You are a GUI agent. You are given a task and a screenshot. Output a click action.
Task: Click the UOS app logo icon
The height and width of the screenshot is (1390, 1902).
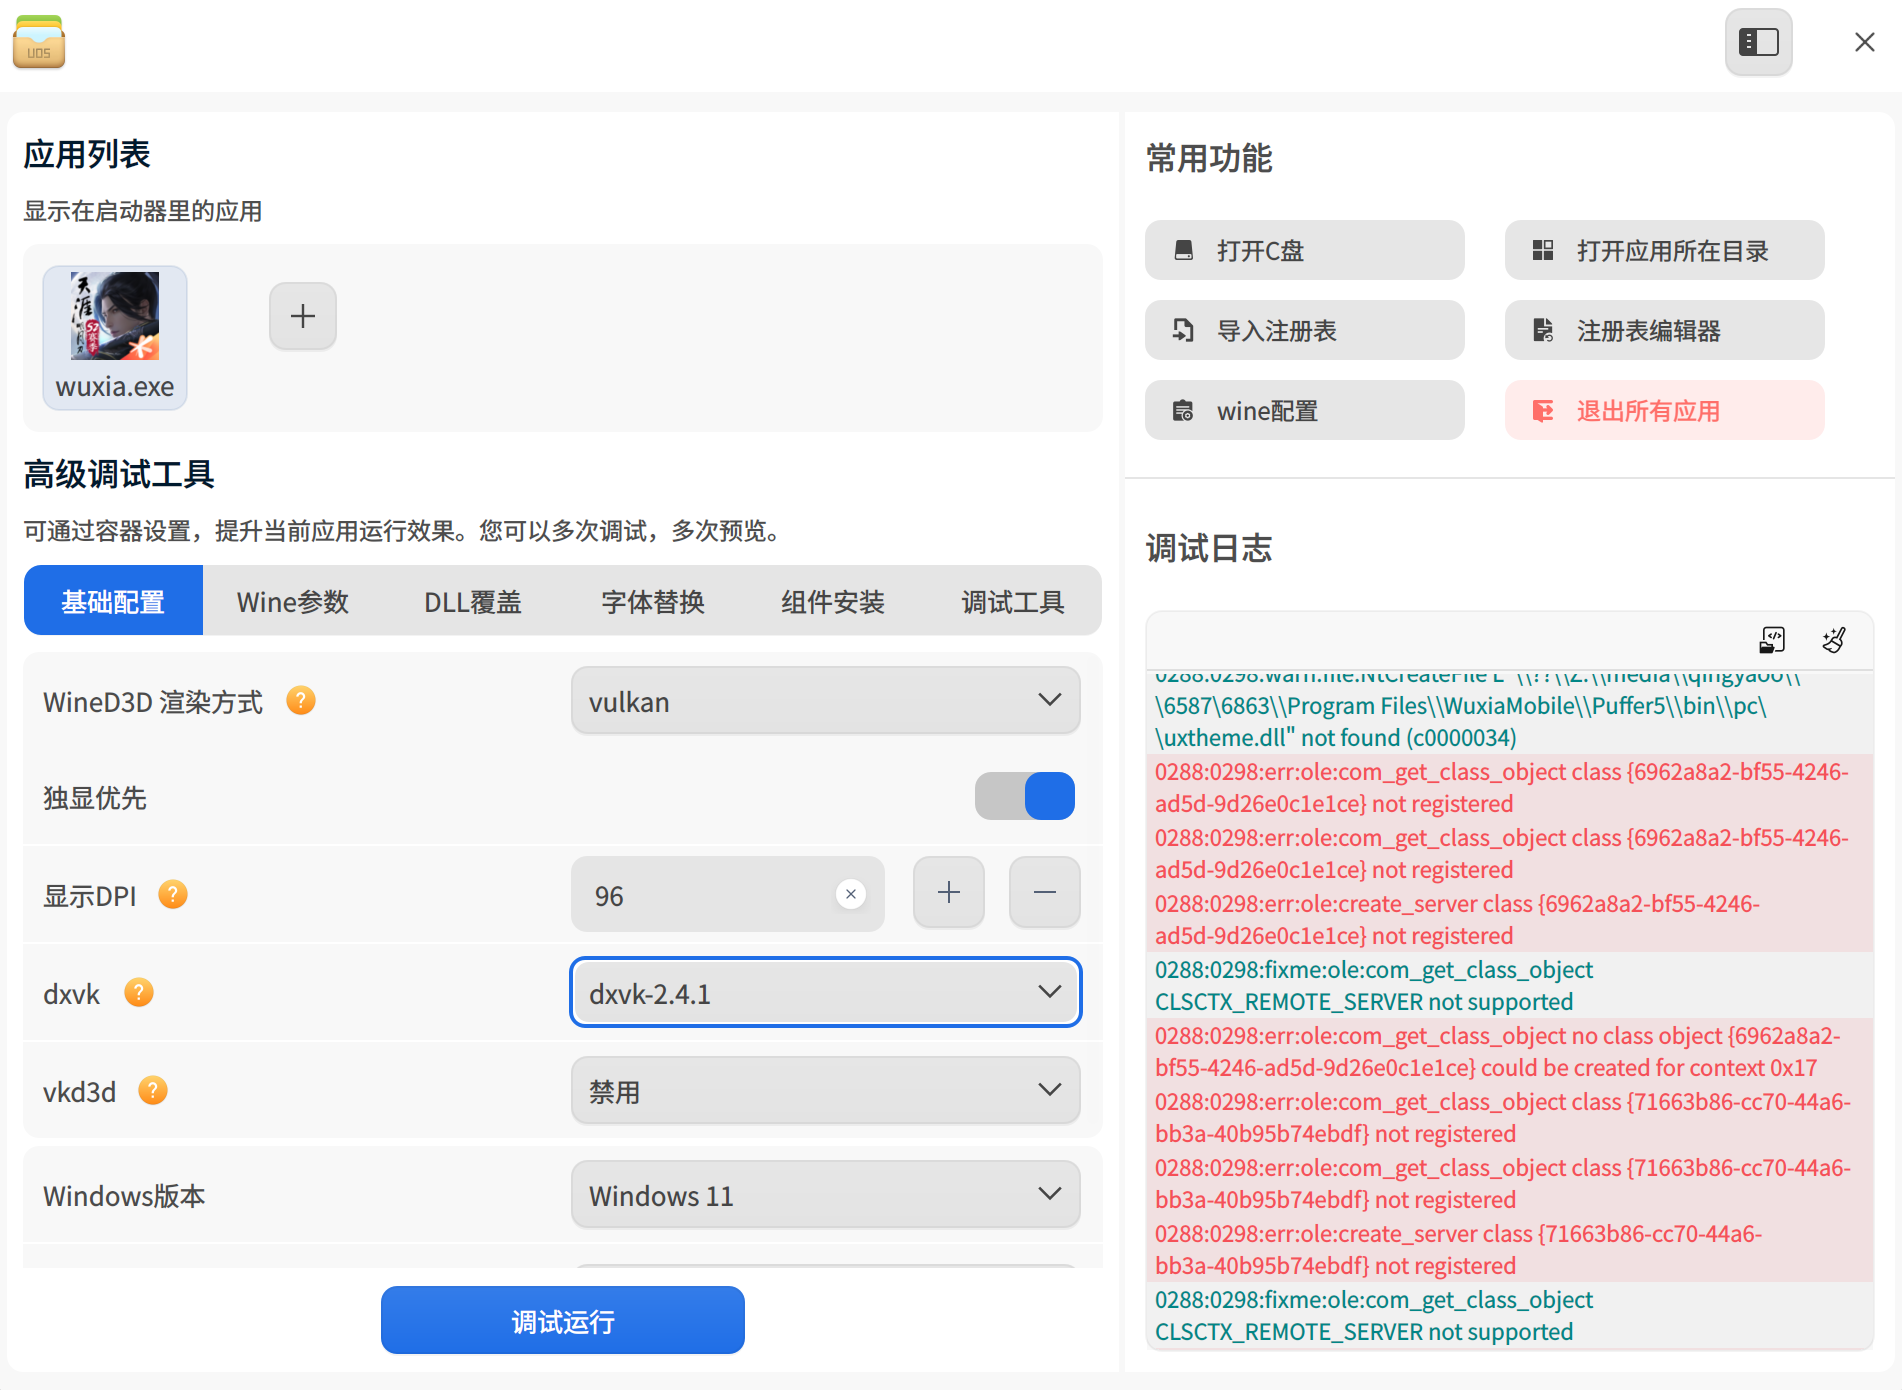39,42
